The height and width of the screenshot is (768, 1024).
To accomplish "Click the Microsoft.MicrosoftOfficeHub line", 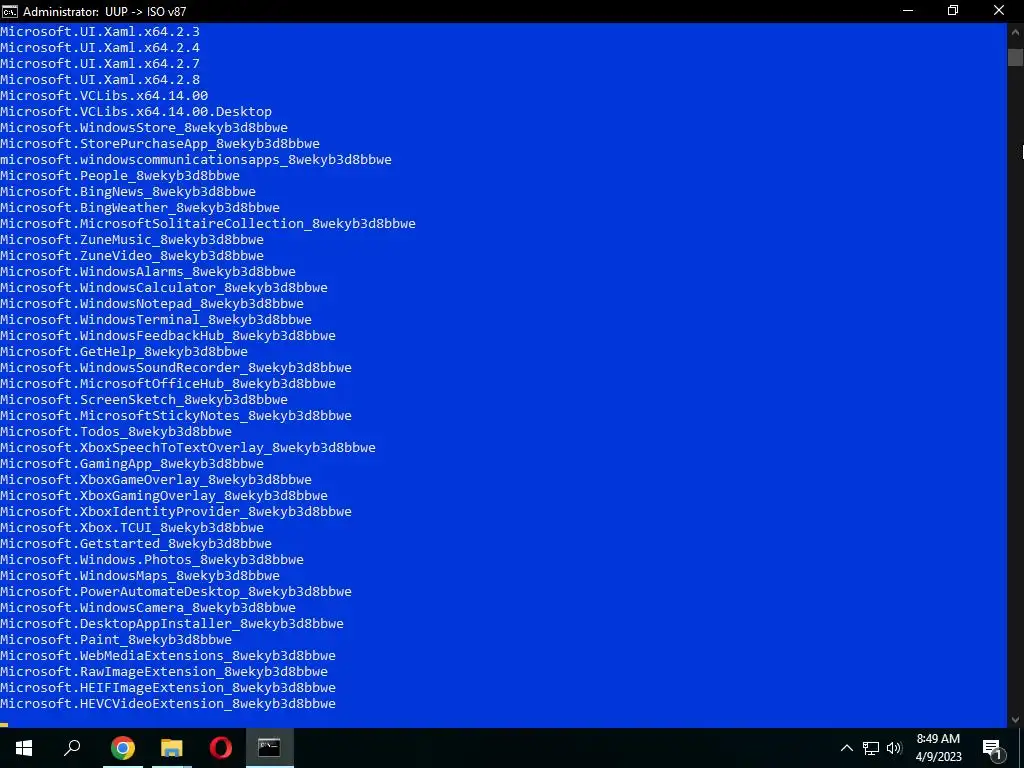I will tap(168, 383).
